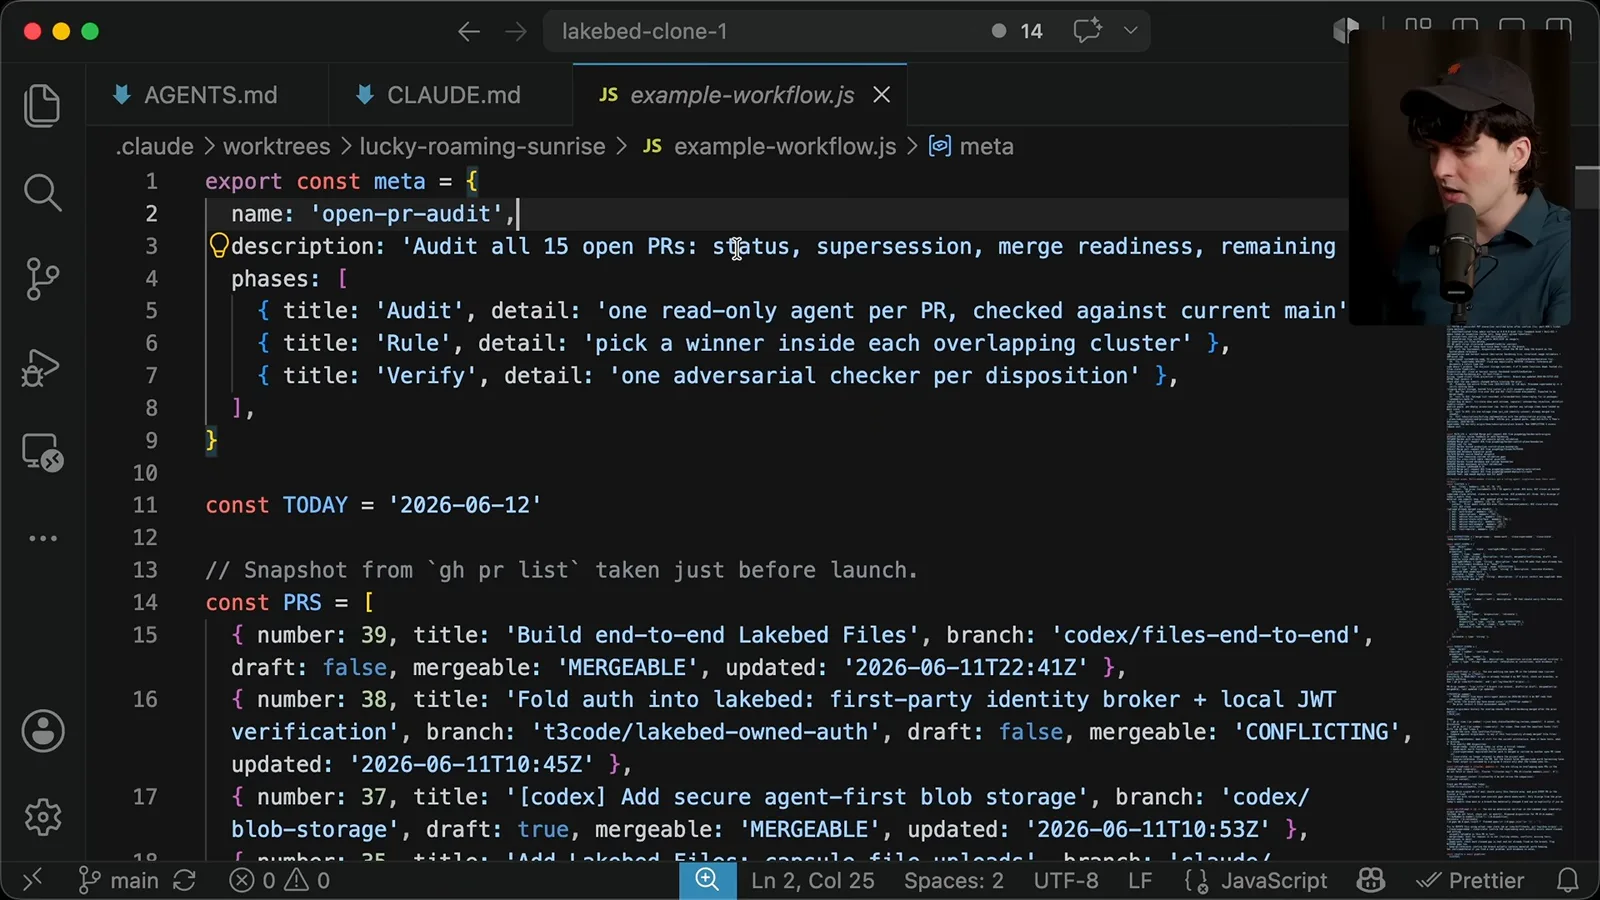Click the .claude breadcrumb segment
Viewport: 1600px width, 900px height.
tap(155, 146)
